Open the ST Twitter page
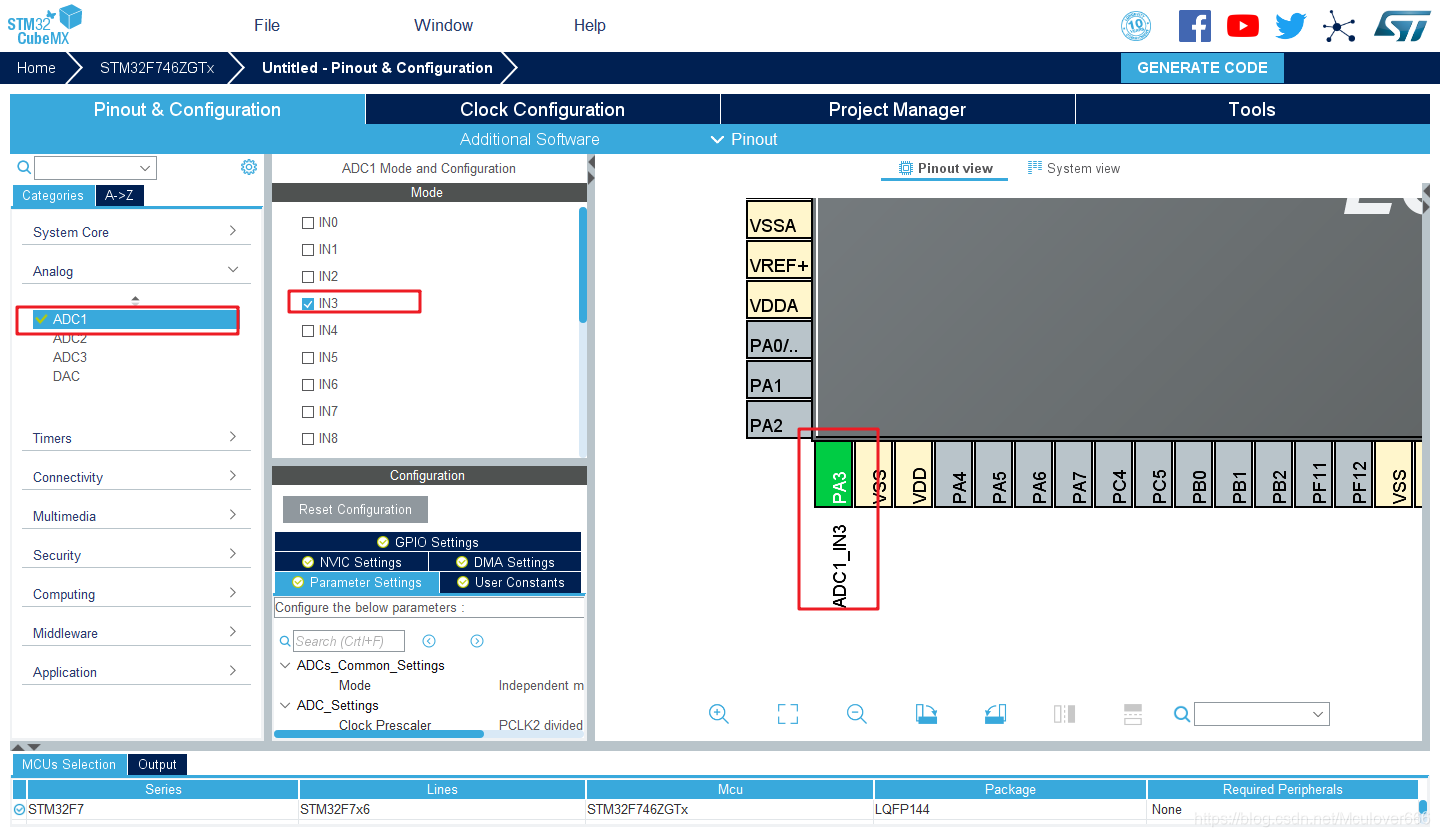The image size is (1440, 837). pos(1290,26)
